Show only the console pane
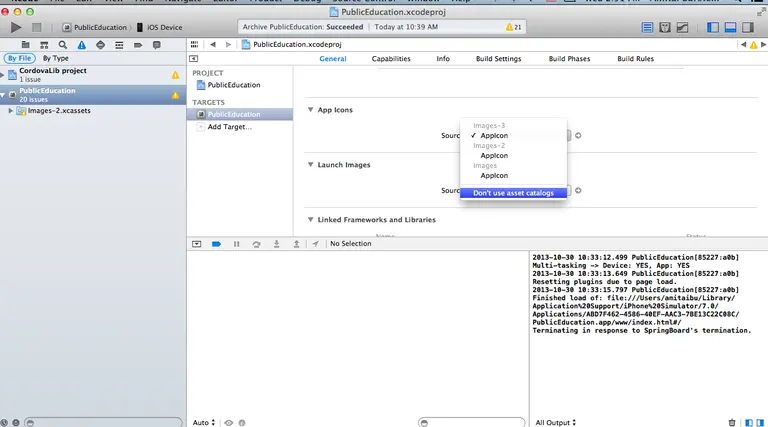The width and height of the screenshot is (768, 427). (x=760, y=422)
